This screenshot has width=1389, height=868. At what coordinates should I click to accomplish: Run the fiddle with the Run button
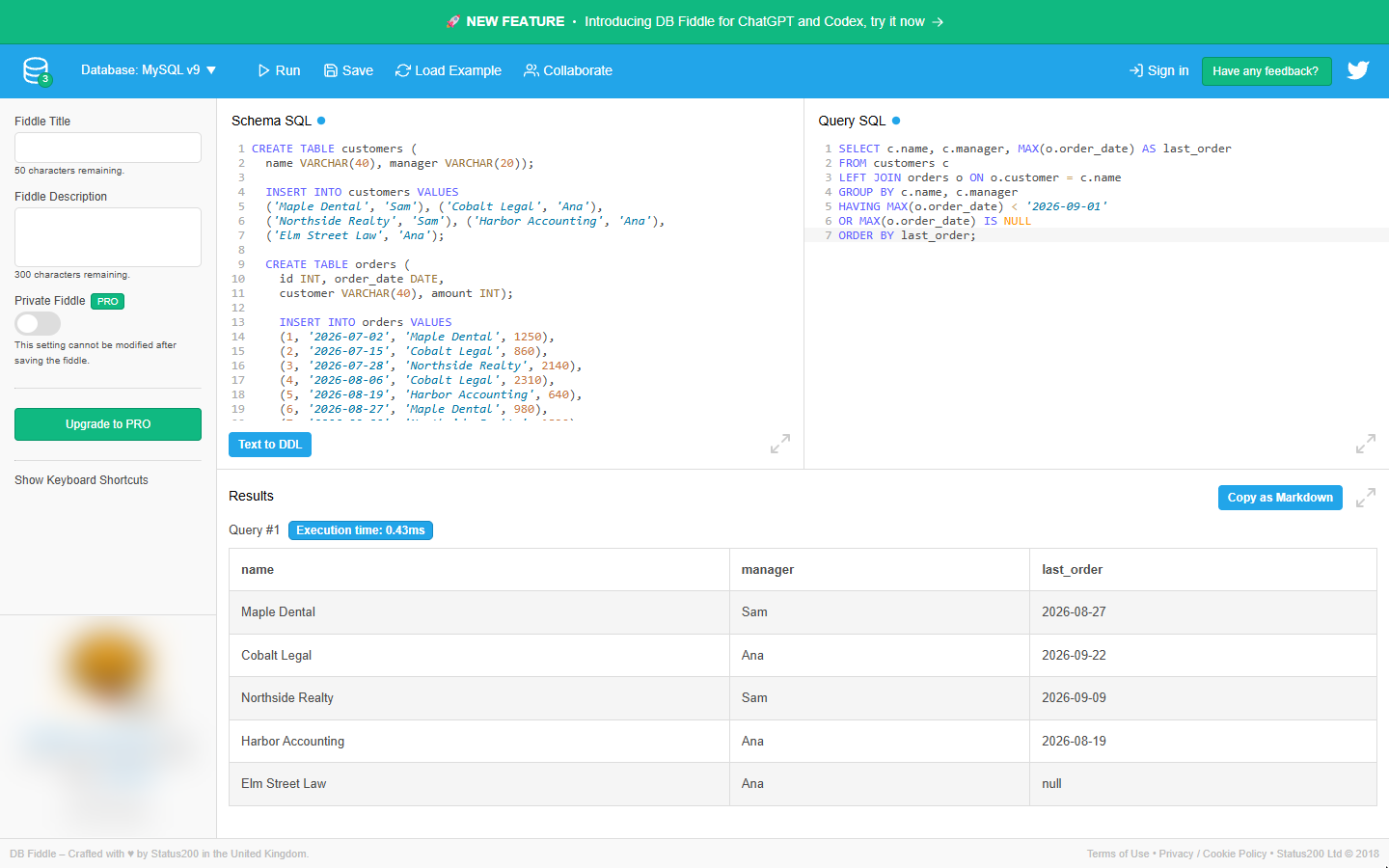pos(279,71)
